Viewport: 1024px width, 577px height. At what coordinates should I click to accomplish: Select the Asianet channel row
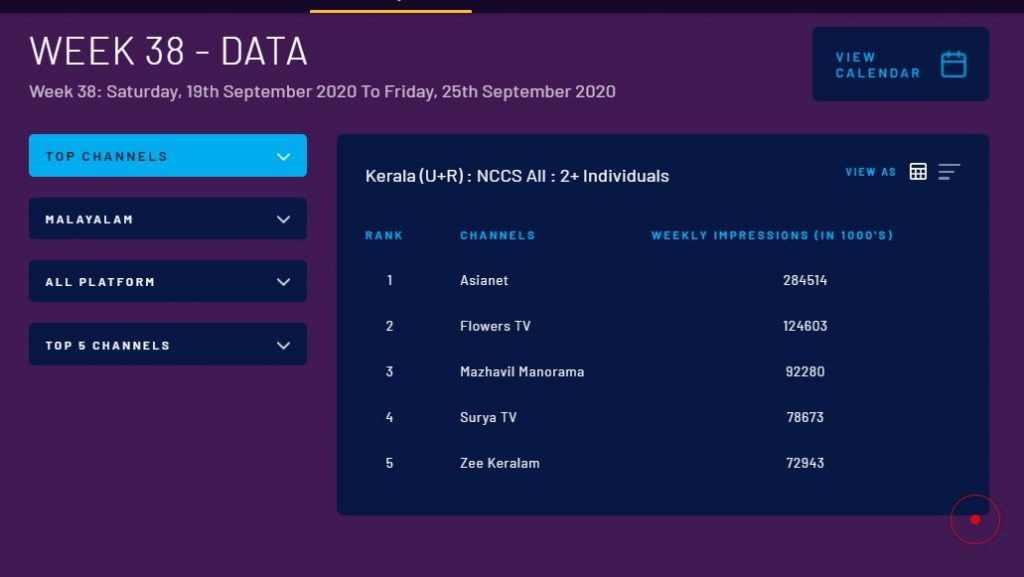[484, 281]
